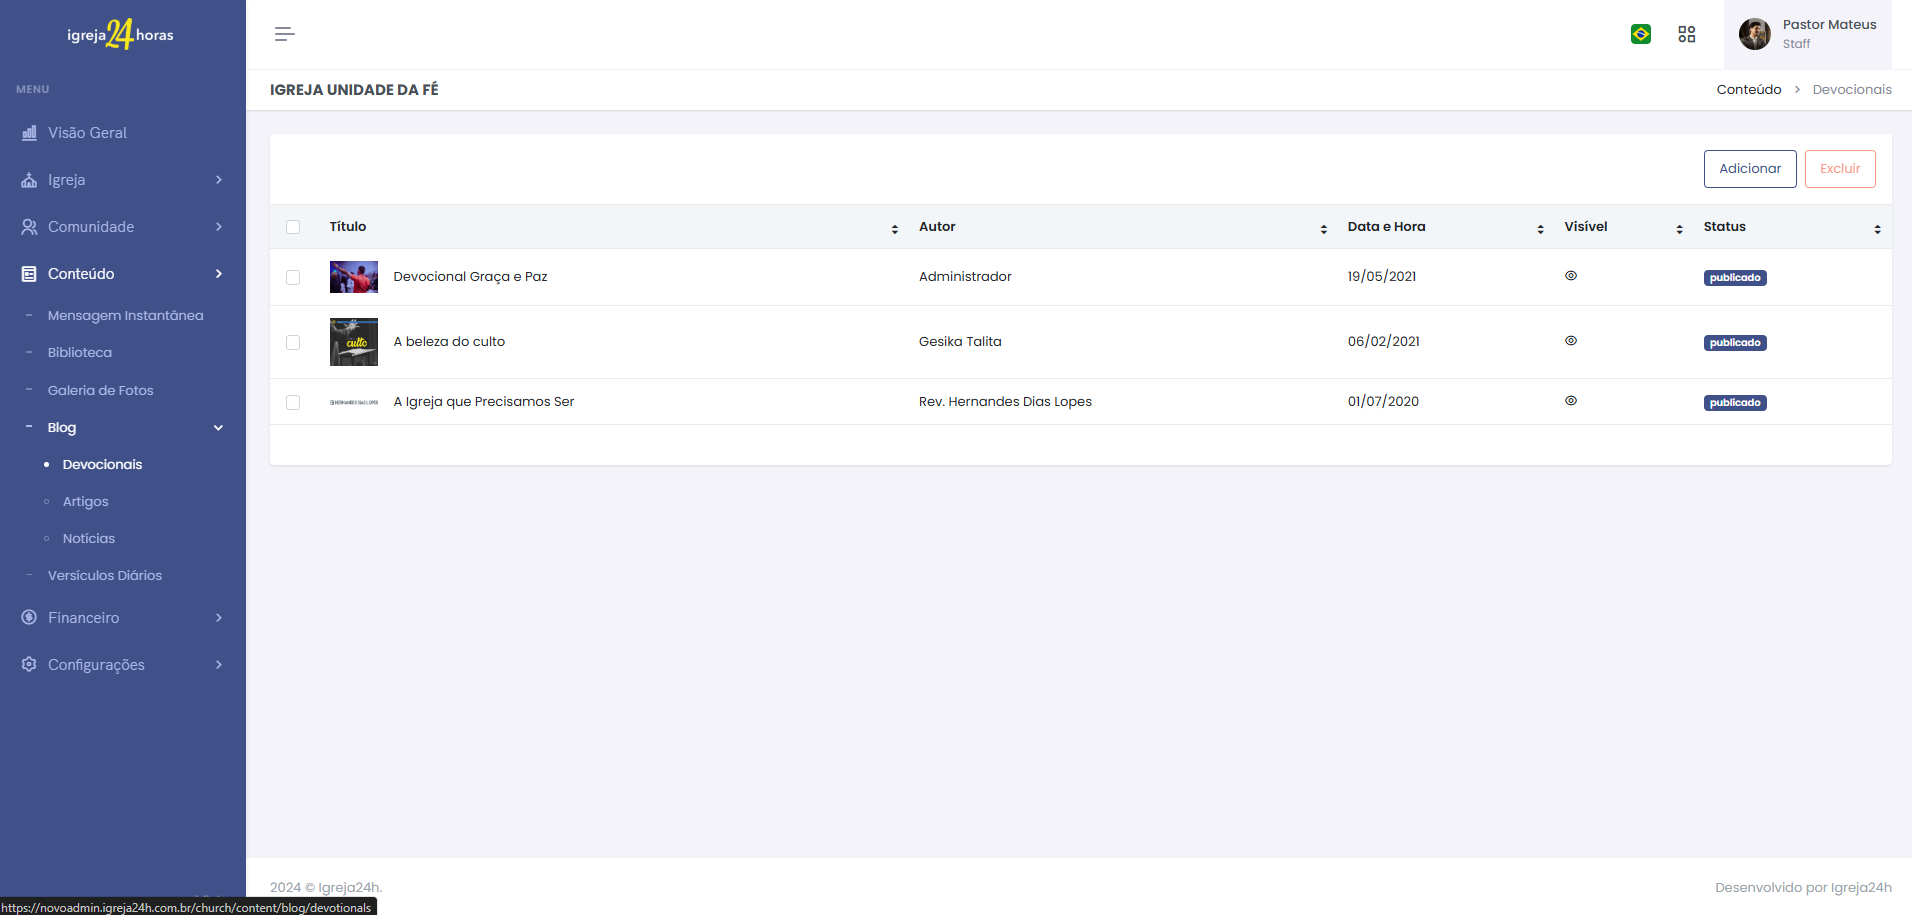Expand the Igreja menu chevron
Image resolution: width=1912 pixels, height=915 pixels.
(x=219, y=180)
